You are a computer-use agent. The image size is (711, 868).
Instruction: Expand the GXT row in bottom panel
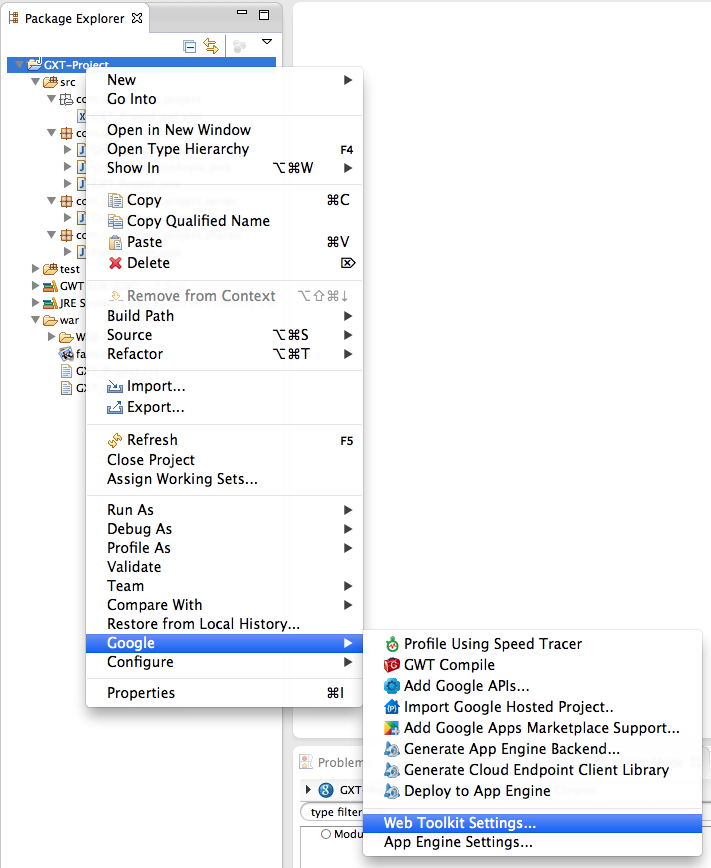click(x=308, y=789)
